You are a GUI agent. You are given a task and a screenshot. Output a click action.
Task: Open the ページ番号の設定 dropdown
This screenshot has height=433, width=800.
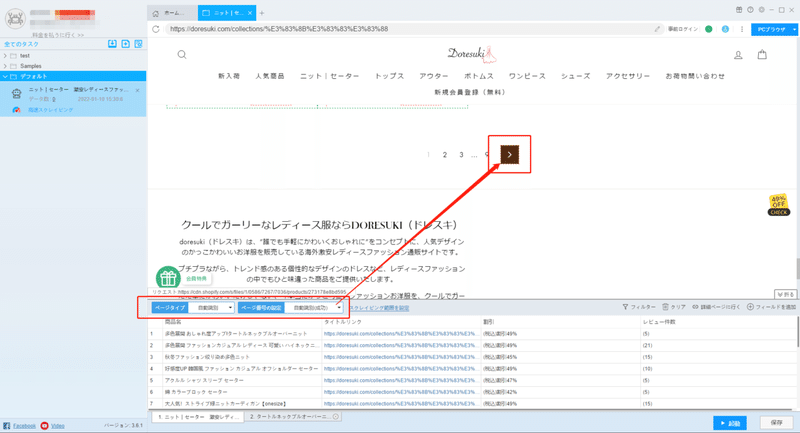tap(313, 308)
